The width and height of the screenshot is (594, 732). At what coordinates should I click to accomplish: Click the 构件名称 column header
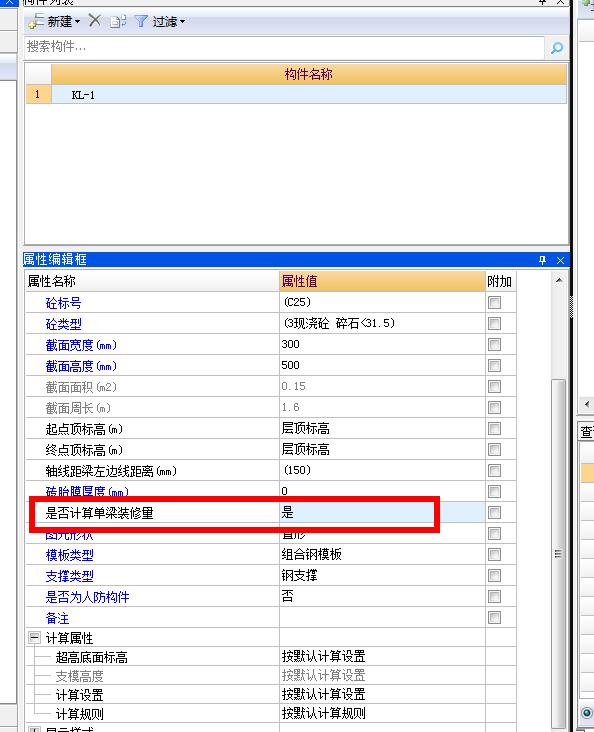coord(309,74)
